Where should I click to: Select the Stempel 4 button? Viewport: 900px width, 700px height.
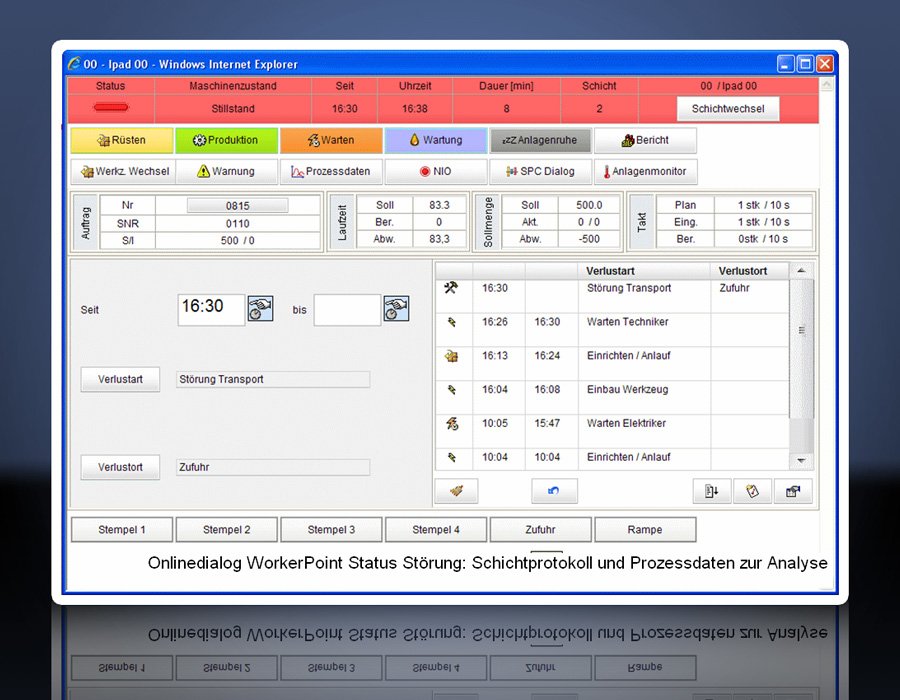[x=436, y=530]
